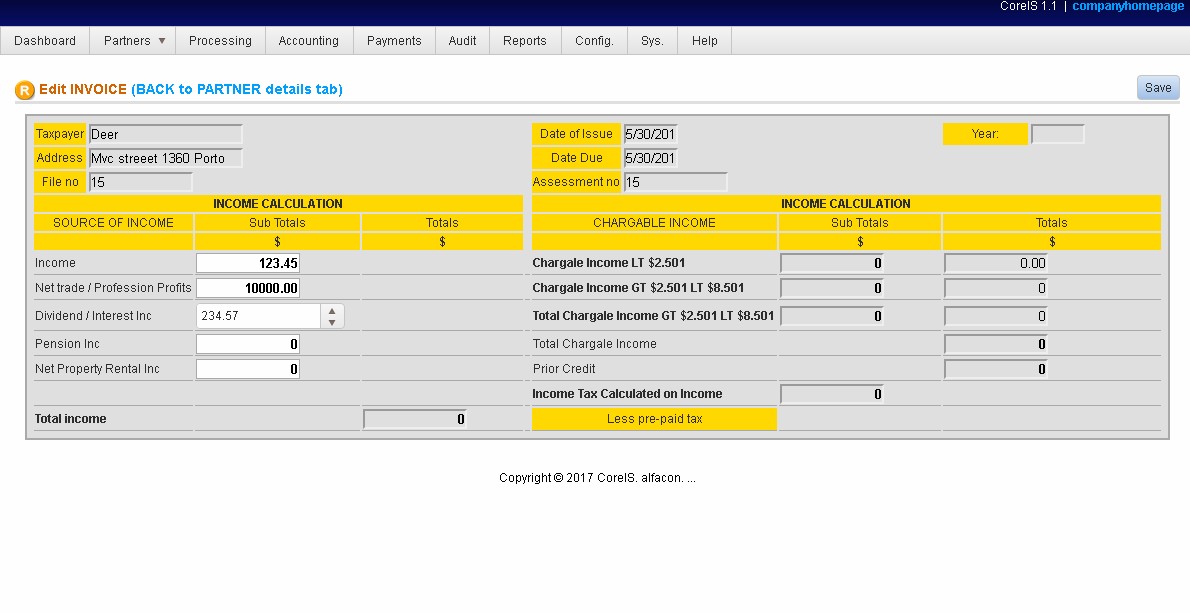Open the Help menu
The image size is (1190, 613).
click(x=704, y=41)
